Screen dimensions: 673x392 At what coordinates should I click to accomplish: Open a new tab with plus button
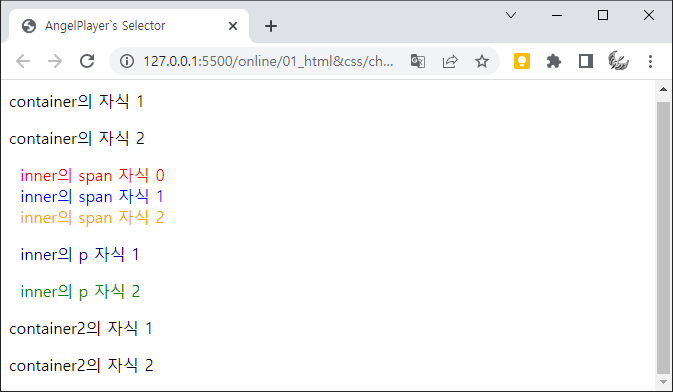point(271,26)
